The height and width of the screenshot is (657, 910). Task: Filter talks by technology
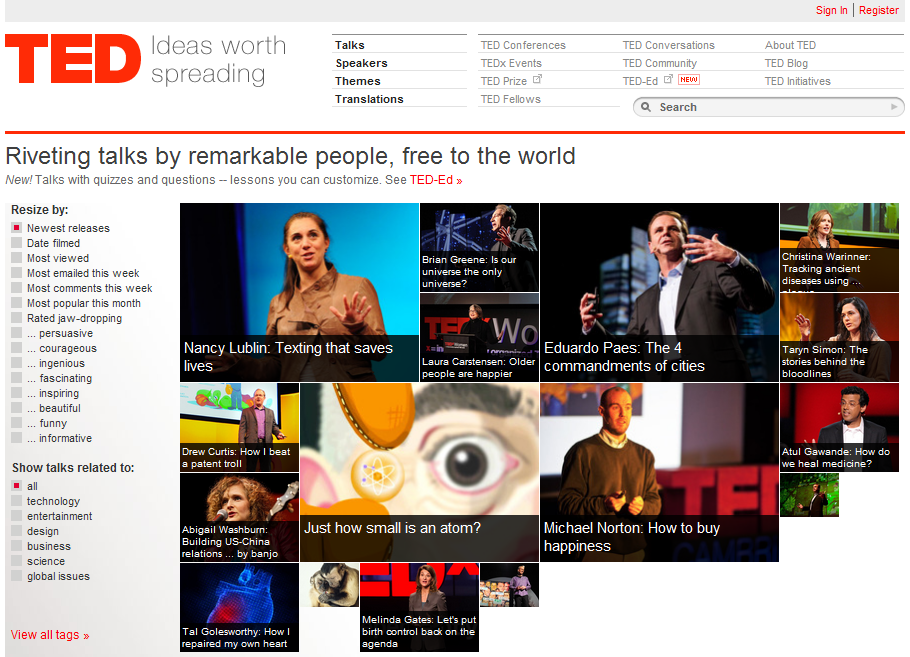[16, 501]
